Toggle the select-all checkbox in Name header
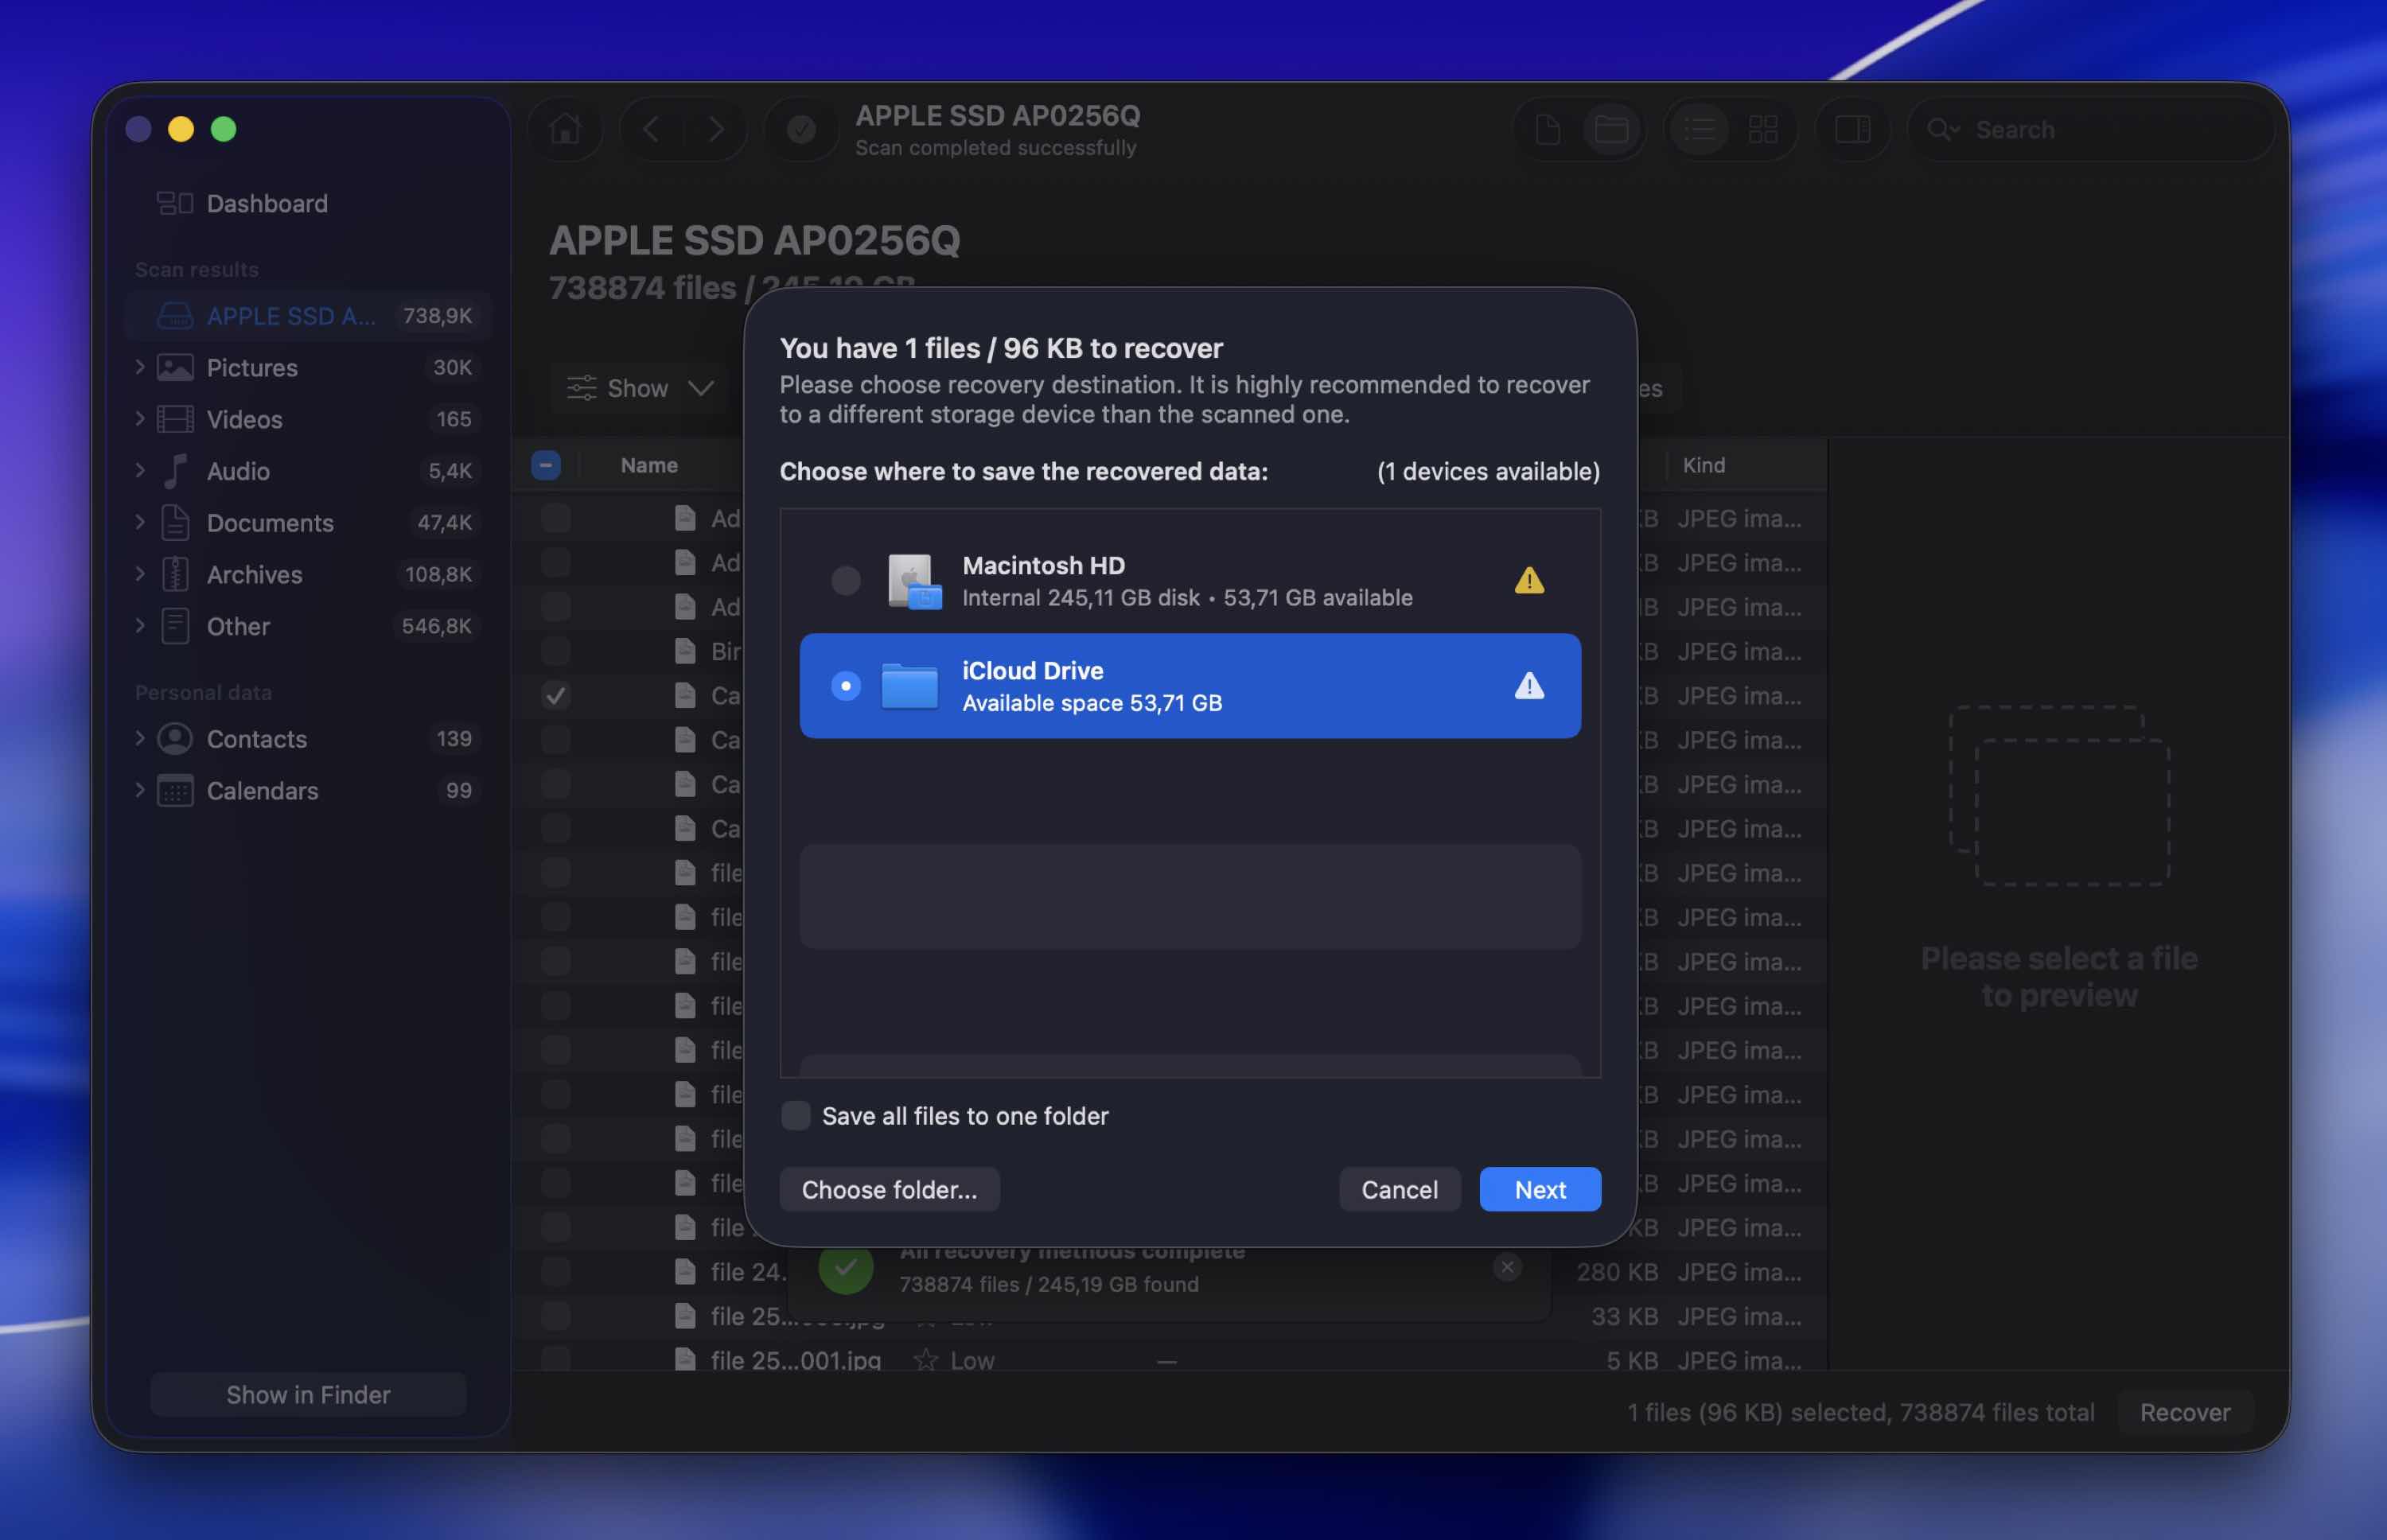This screenshot has height=1540, width=2387. pyautogui.click(x=545, y=465)
